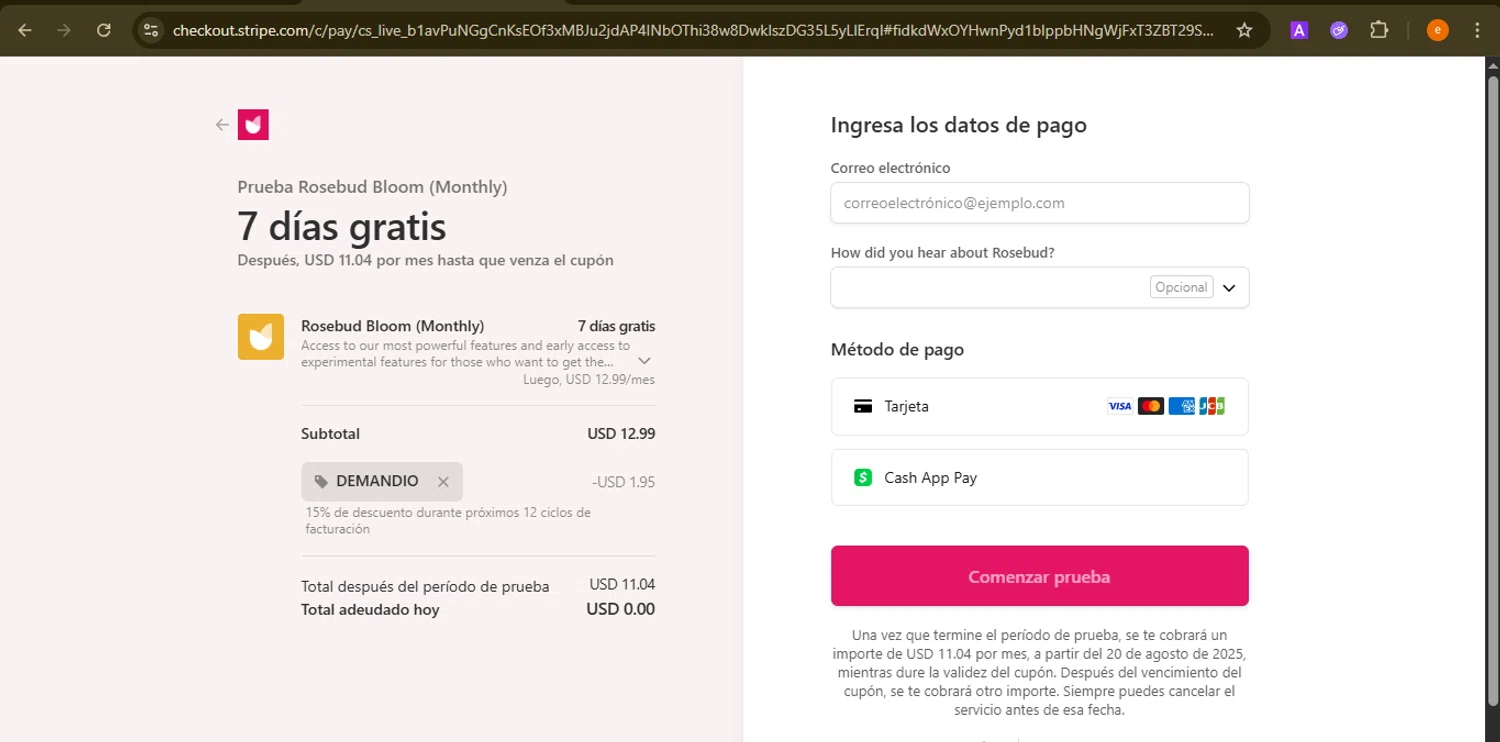Image resolution: width=1500 pixels, height=742 pixels.
Task: Click the Mastercard logo
Action: tap(1151, 406)
